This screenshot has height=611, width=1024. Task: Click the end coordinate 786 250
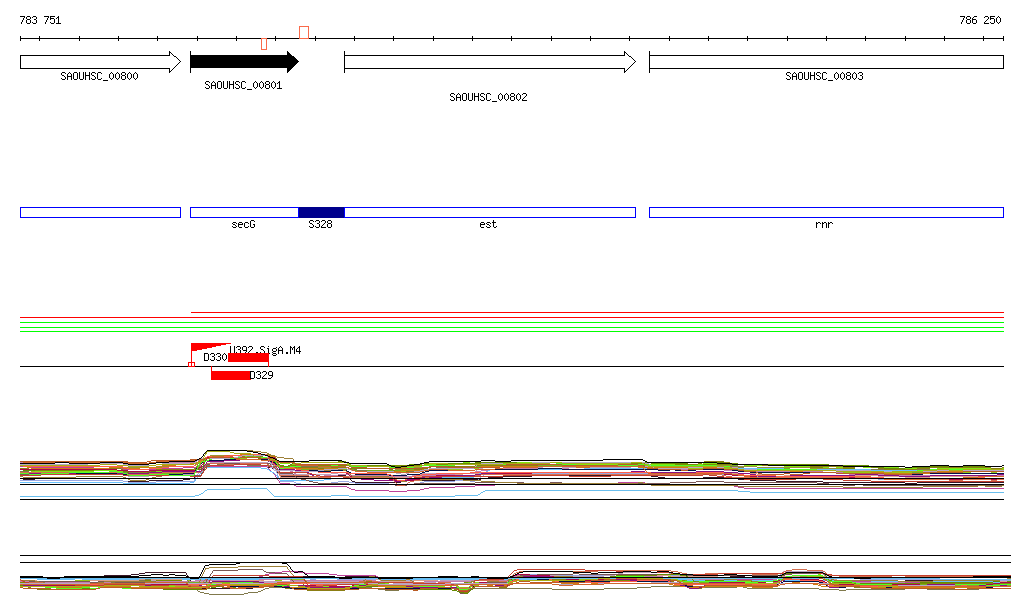[980, 20]
